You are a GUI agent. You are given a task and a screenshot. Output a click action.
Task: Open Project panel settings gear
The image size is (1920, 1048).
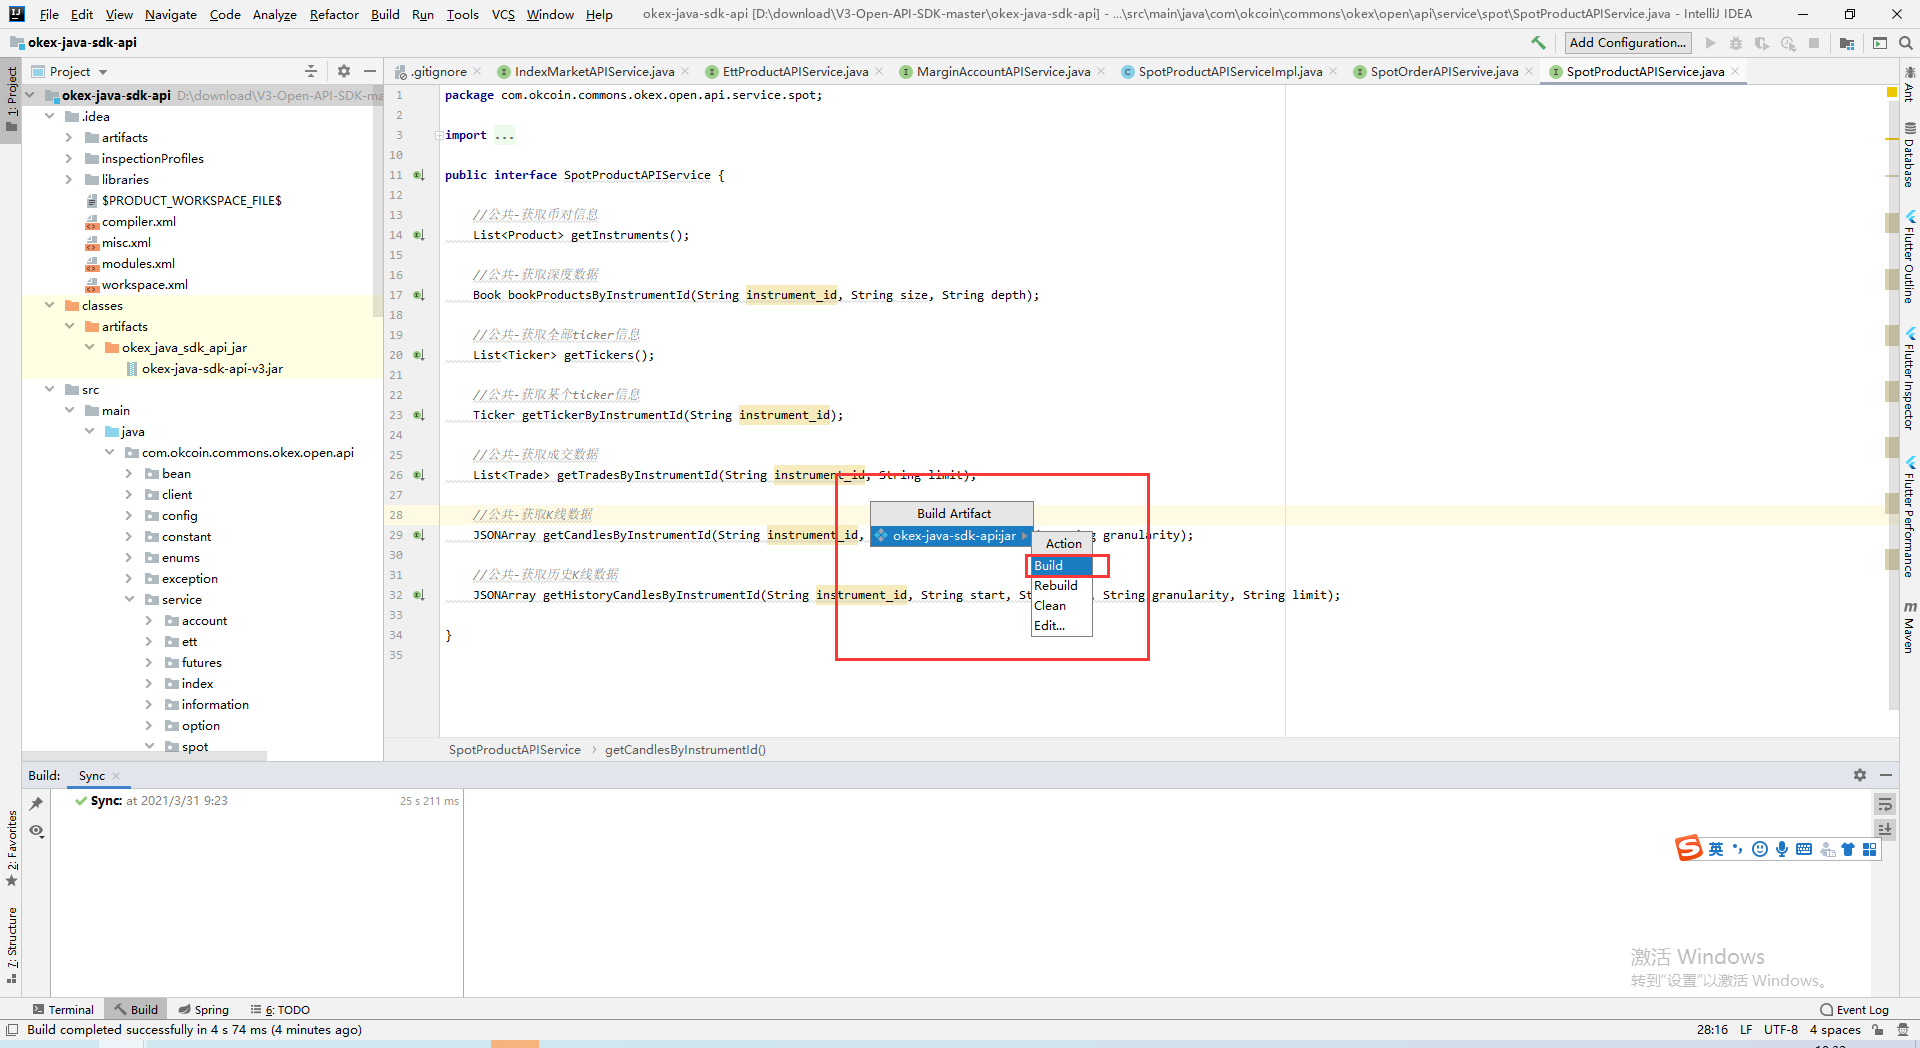pos(344,71)
